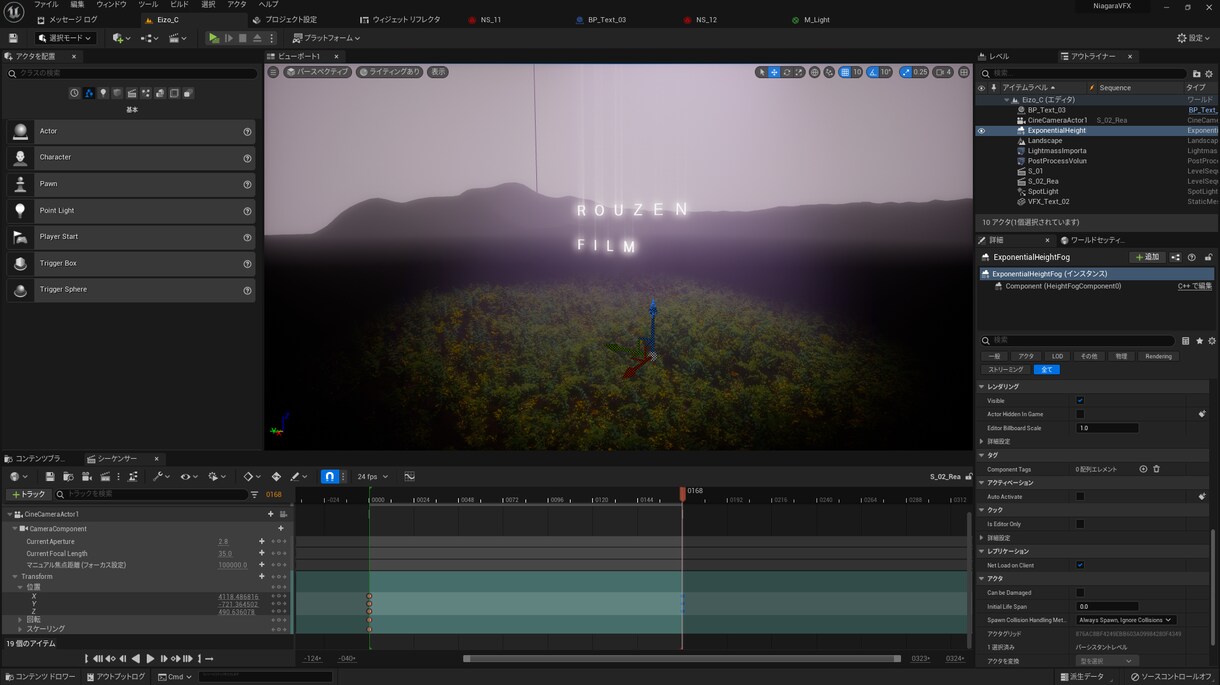Click the play forward button in Sequencer transport
1220x685 pixels.
(150, 659)
